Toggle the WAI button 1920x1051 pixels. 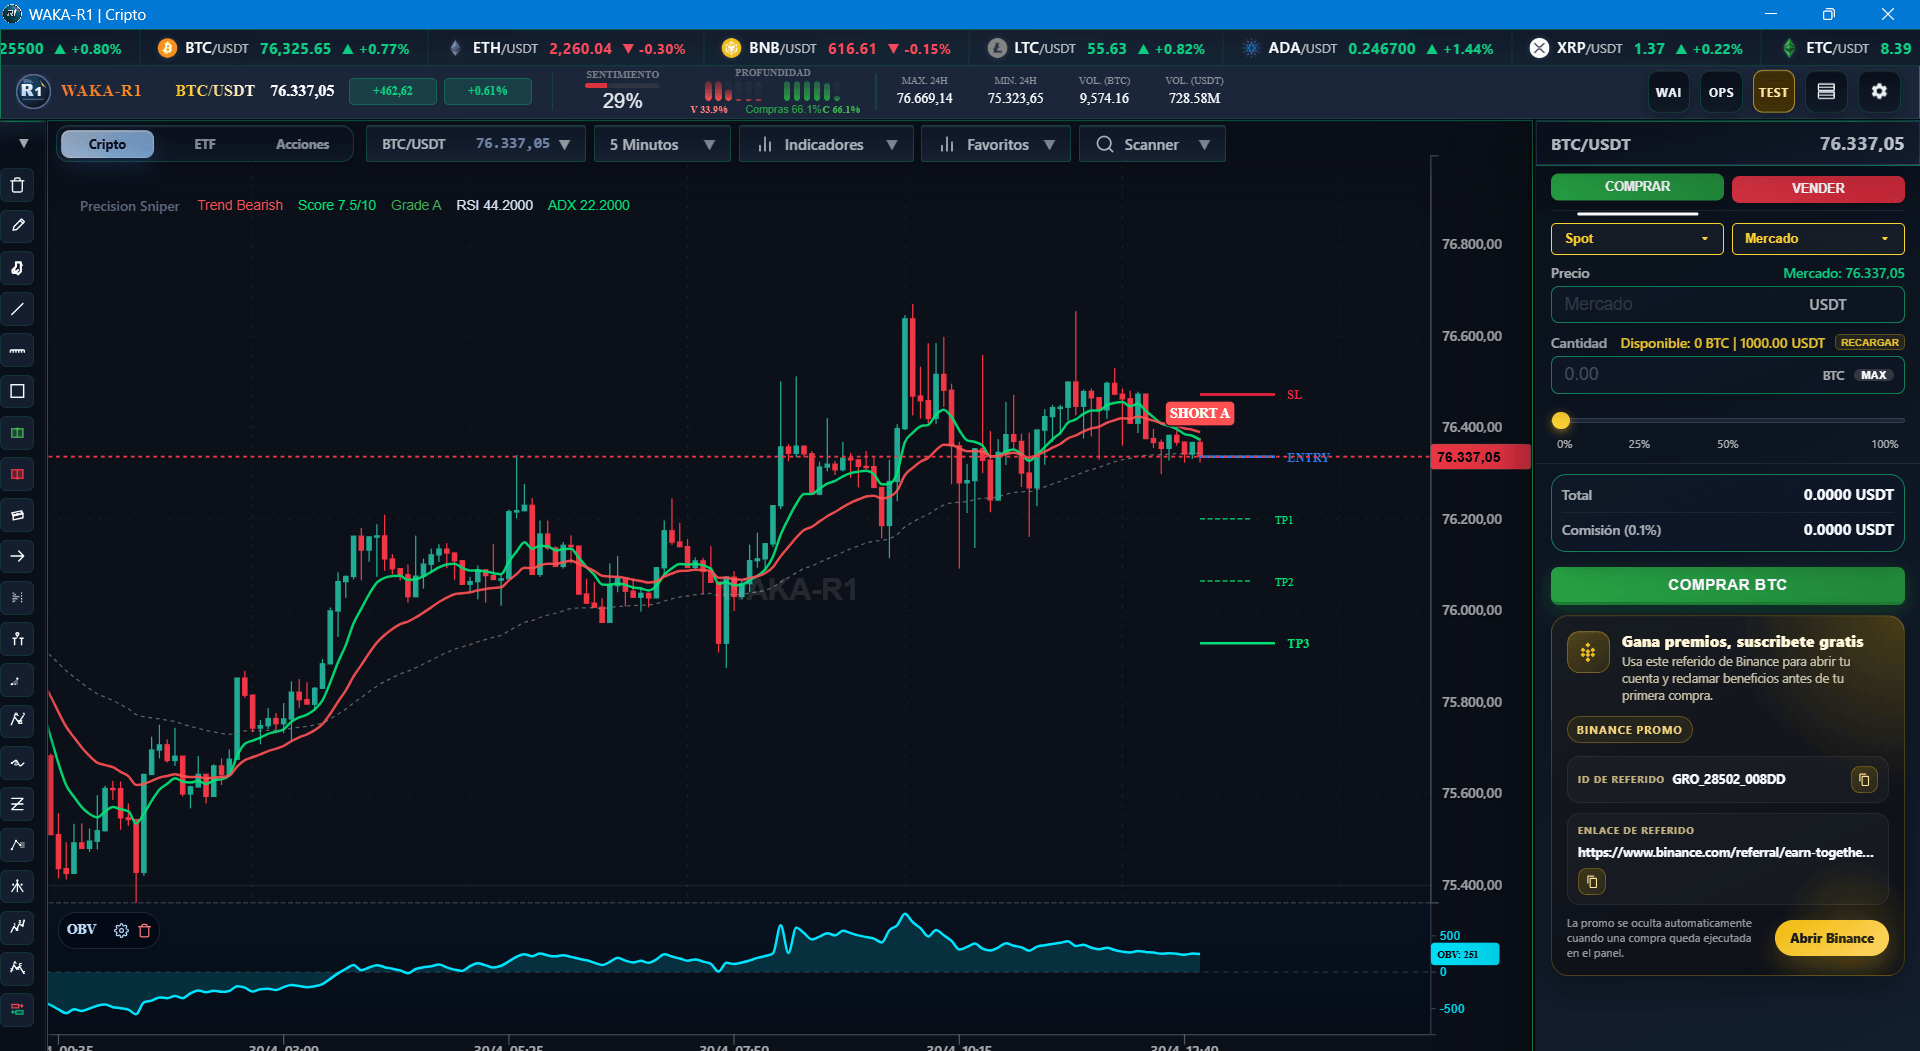(1668, 92)
